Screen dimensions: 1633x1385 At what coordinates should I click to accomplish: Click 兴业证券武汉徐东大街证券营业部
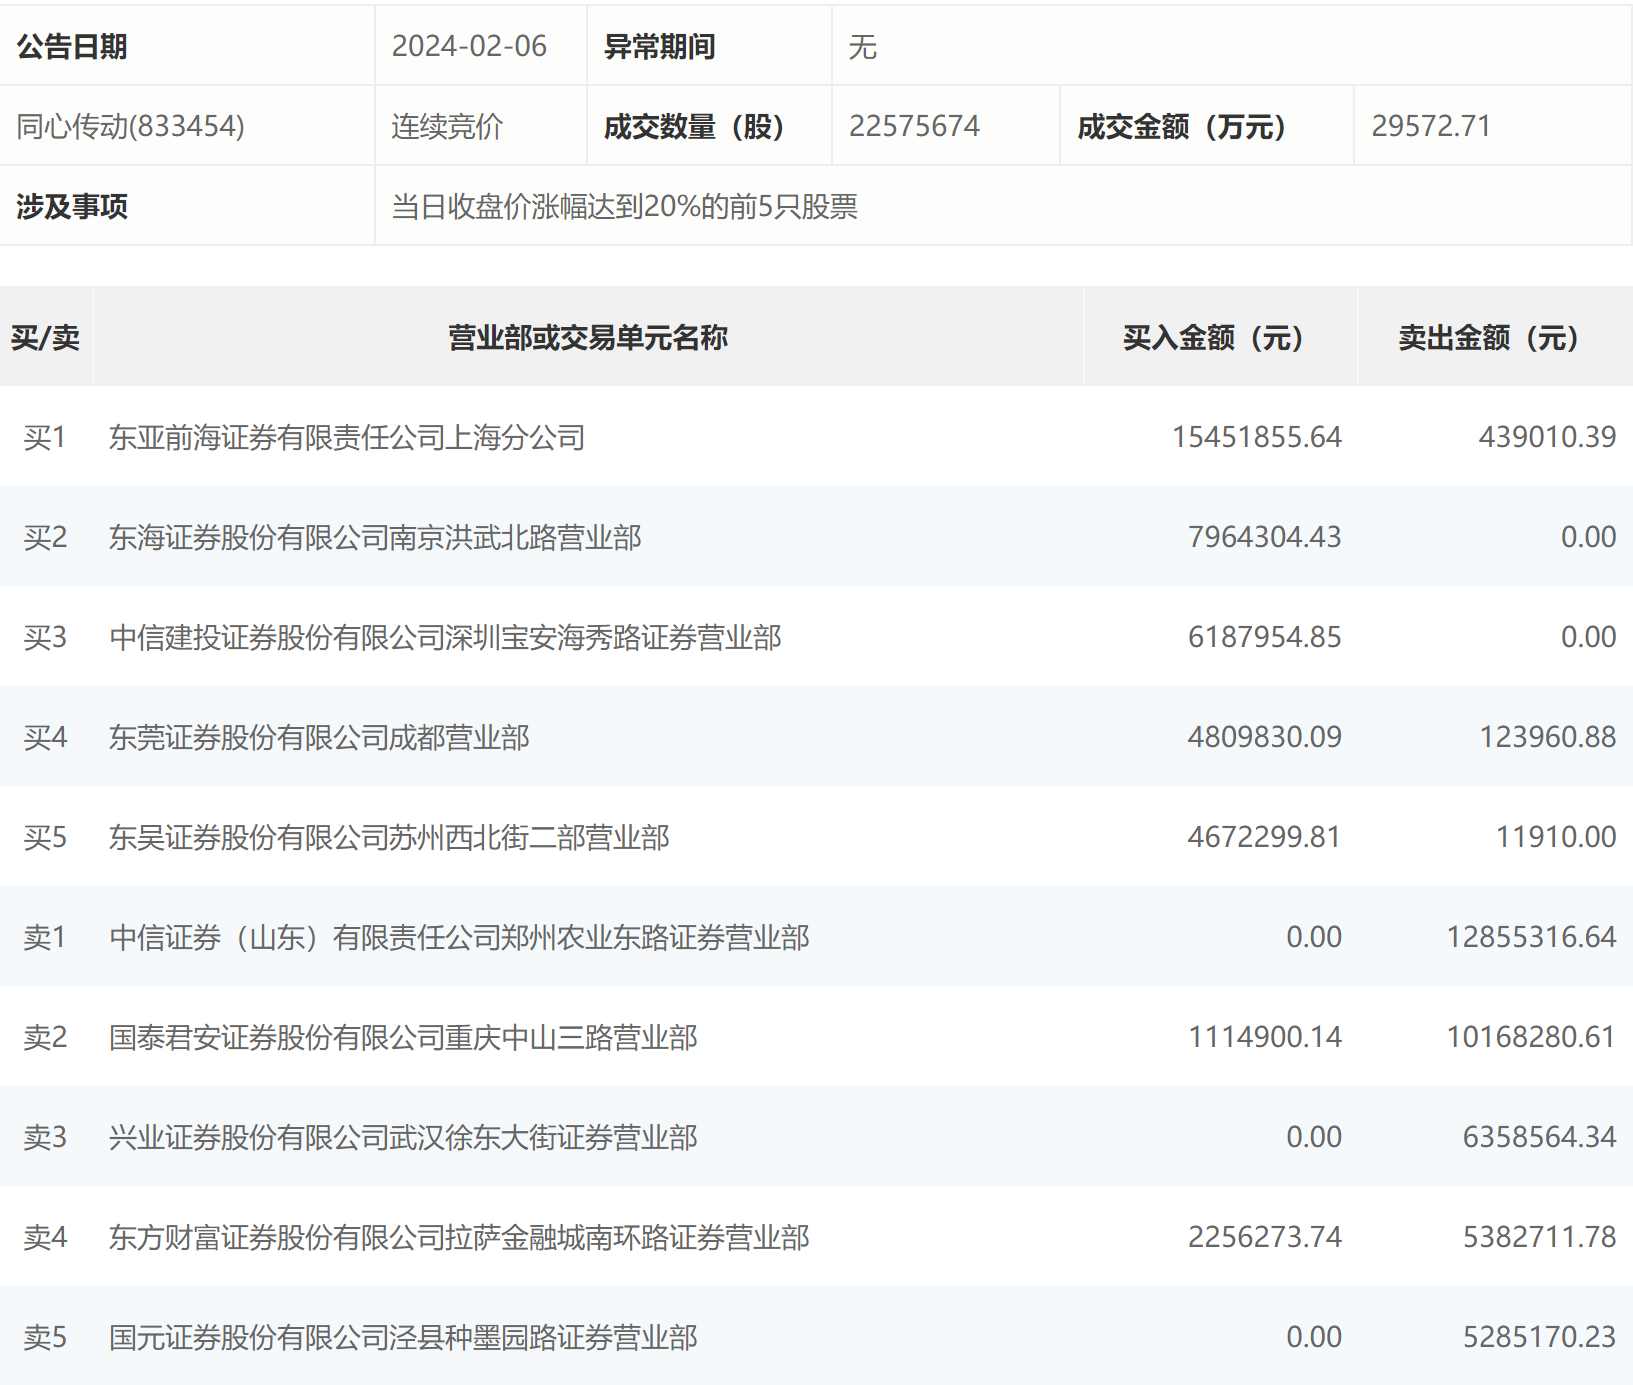point(403,1137)
